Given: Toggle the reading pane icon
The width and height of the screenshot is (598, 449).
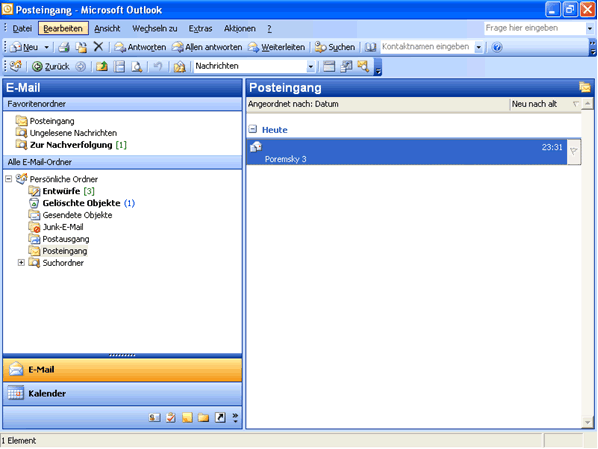Looking at the screenshot, I should (x=120, y=66).
